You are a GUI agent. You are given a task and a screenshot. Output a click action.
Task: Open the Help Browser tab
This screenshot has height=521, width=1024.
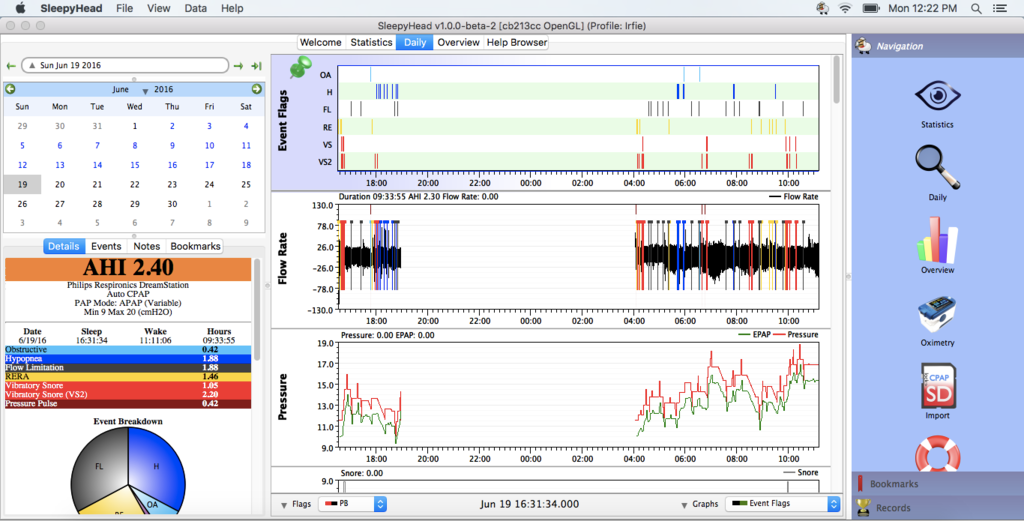[x=517, y=42]
